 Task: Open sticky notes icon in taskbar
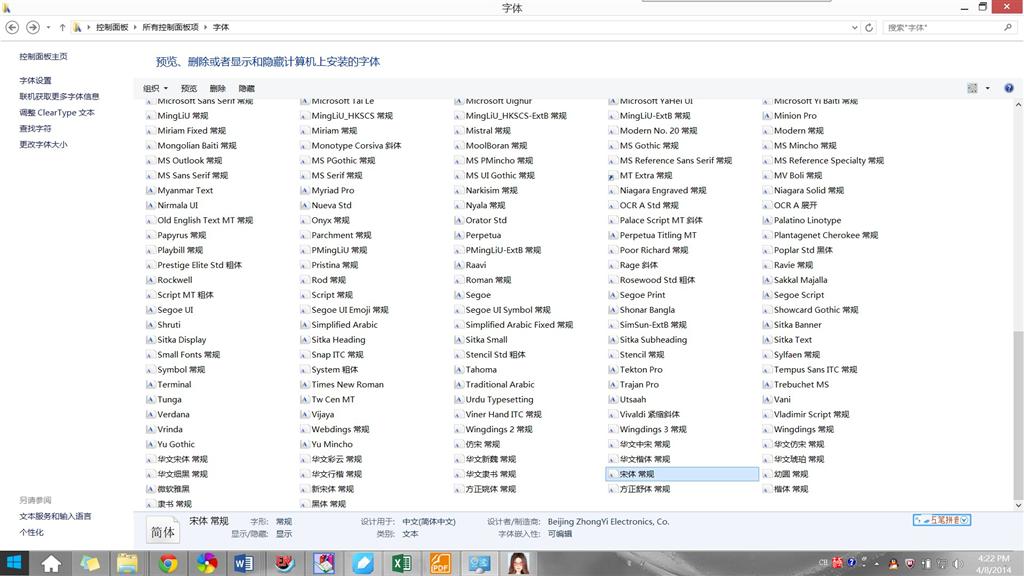[89, 563]
